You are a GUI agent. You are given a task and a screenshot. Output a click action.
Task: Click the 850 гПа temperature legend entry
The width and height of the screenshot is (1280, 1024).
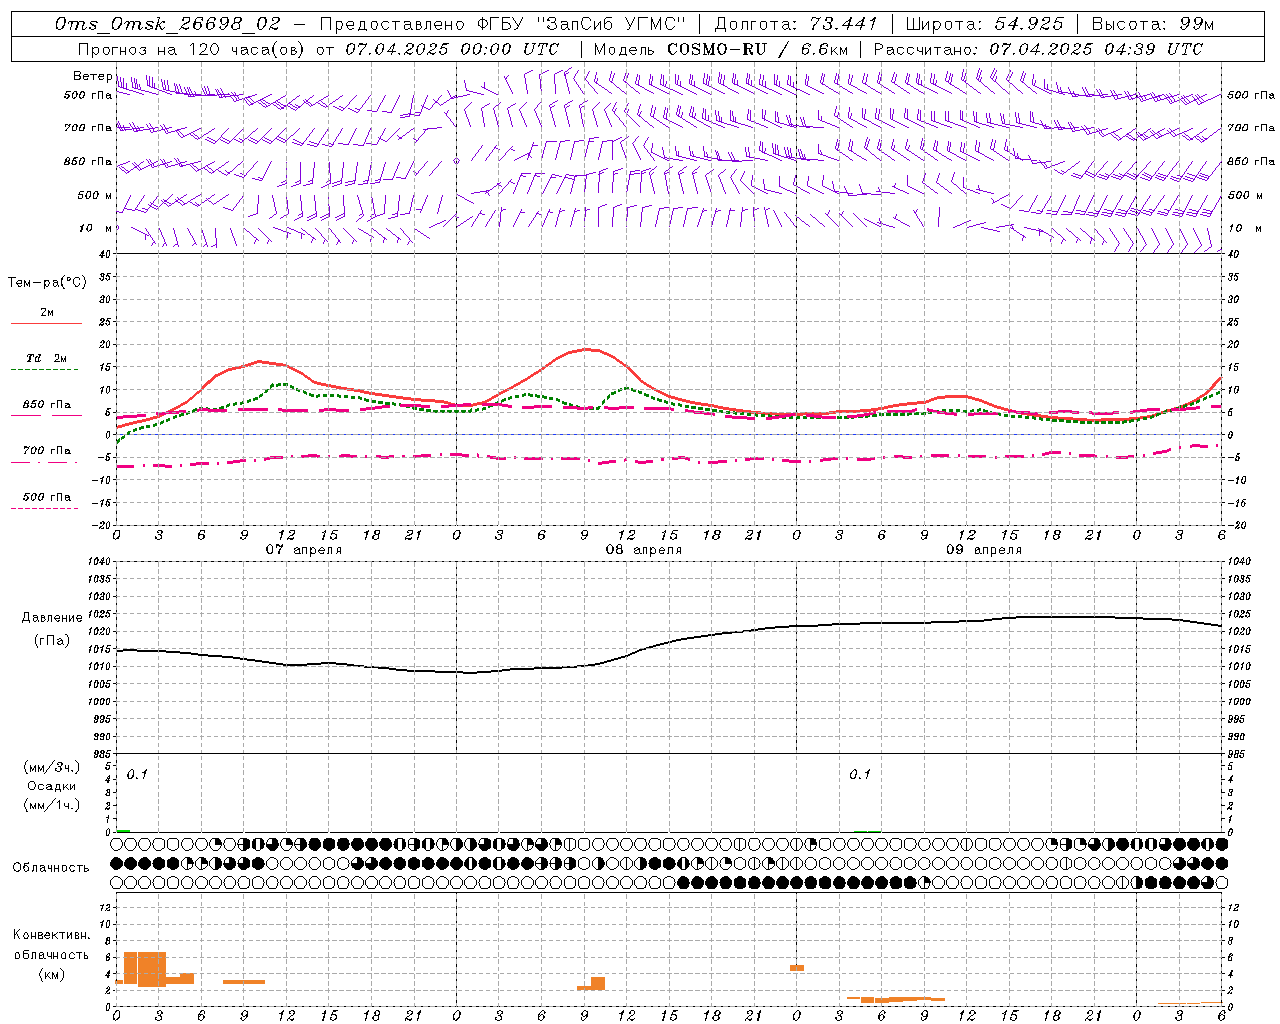(x=47, y=405)
